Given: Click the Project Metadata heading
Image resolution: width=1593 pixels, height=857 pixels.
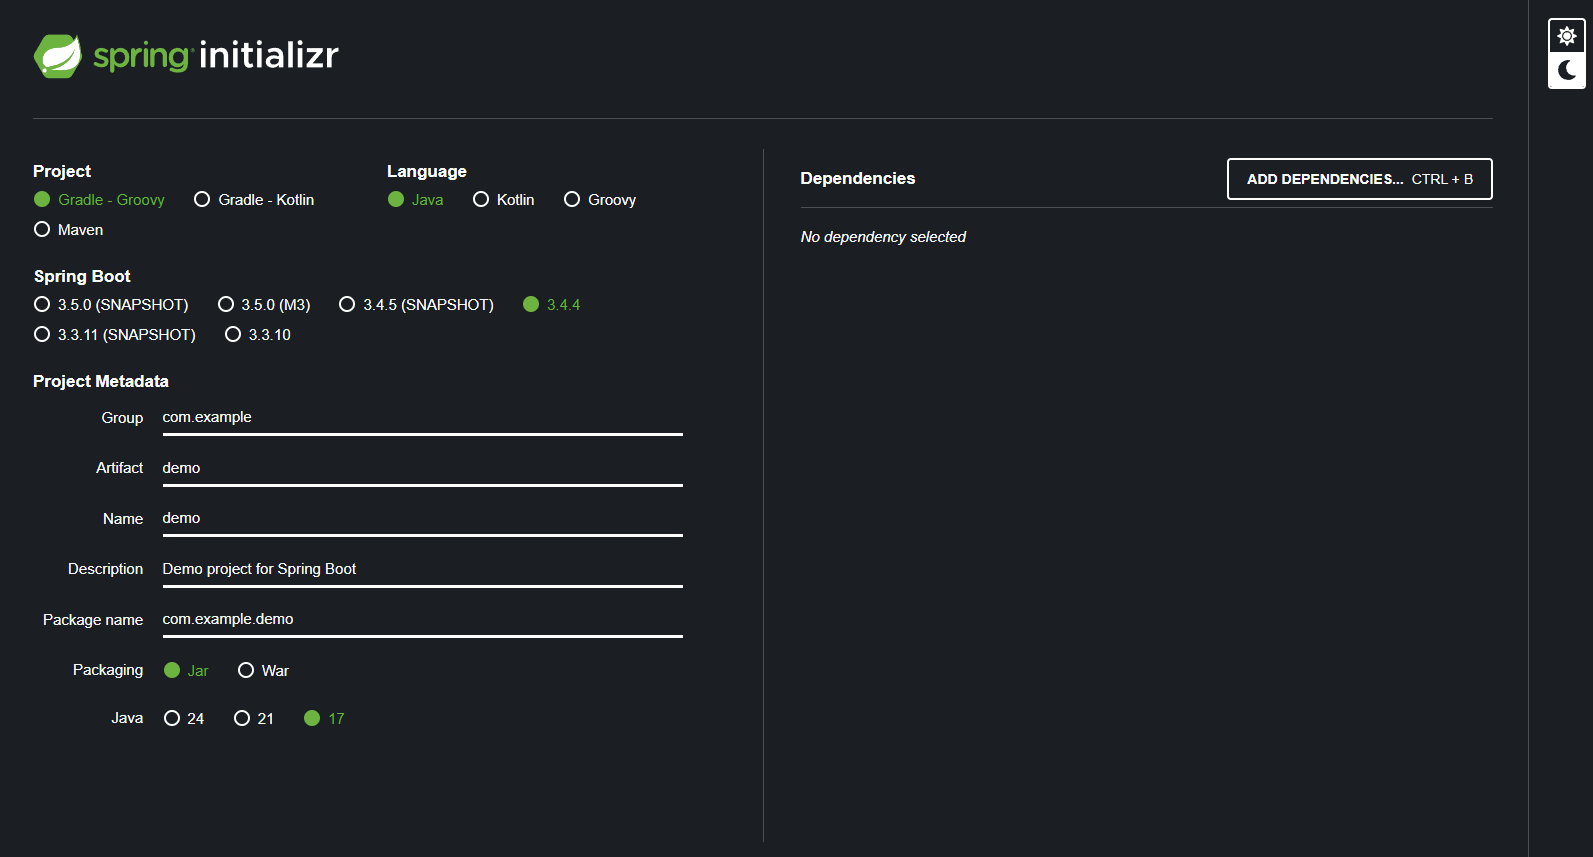Looking at the screenshot, I should [x=101, y=381].
